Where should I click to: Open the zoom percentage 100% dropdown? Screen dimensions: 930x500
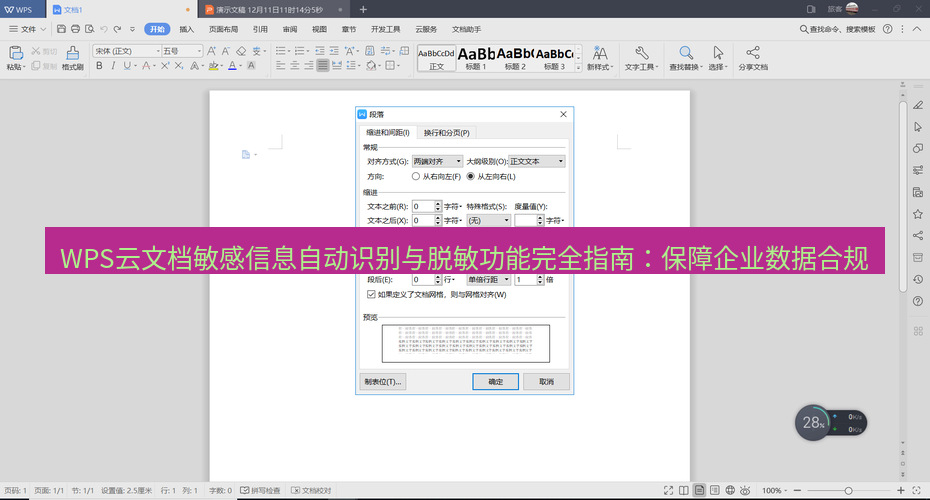pos(775,491)
